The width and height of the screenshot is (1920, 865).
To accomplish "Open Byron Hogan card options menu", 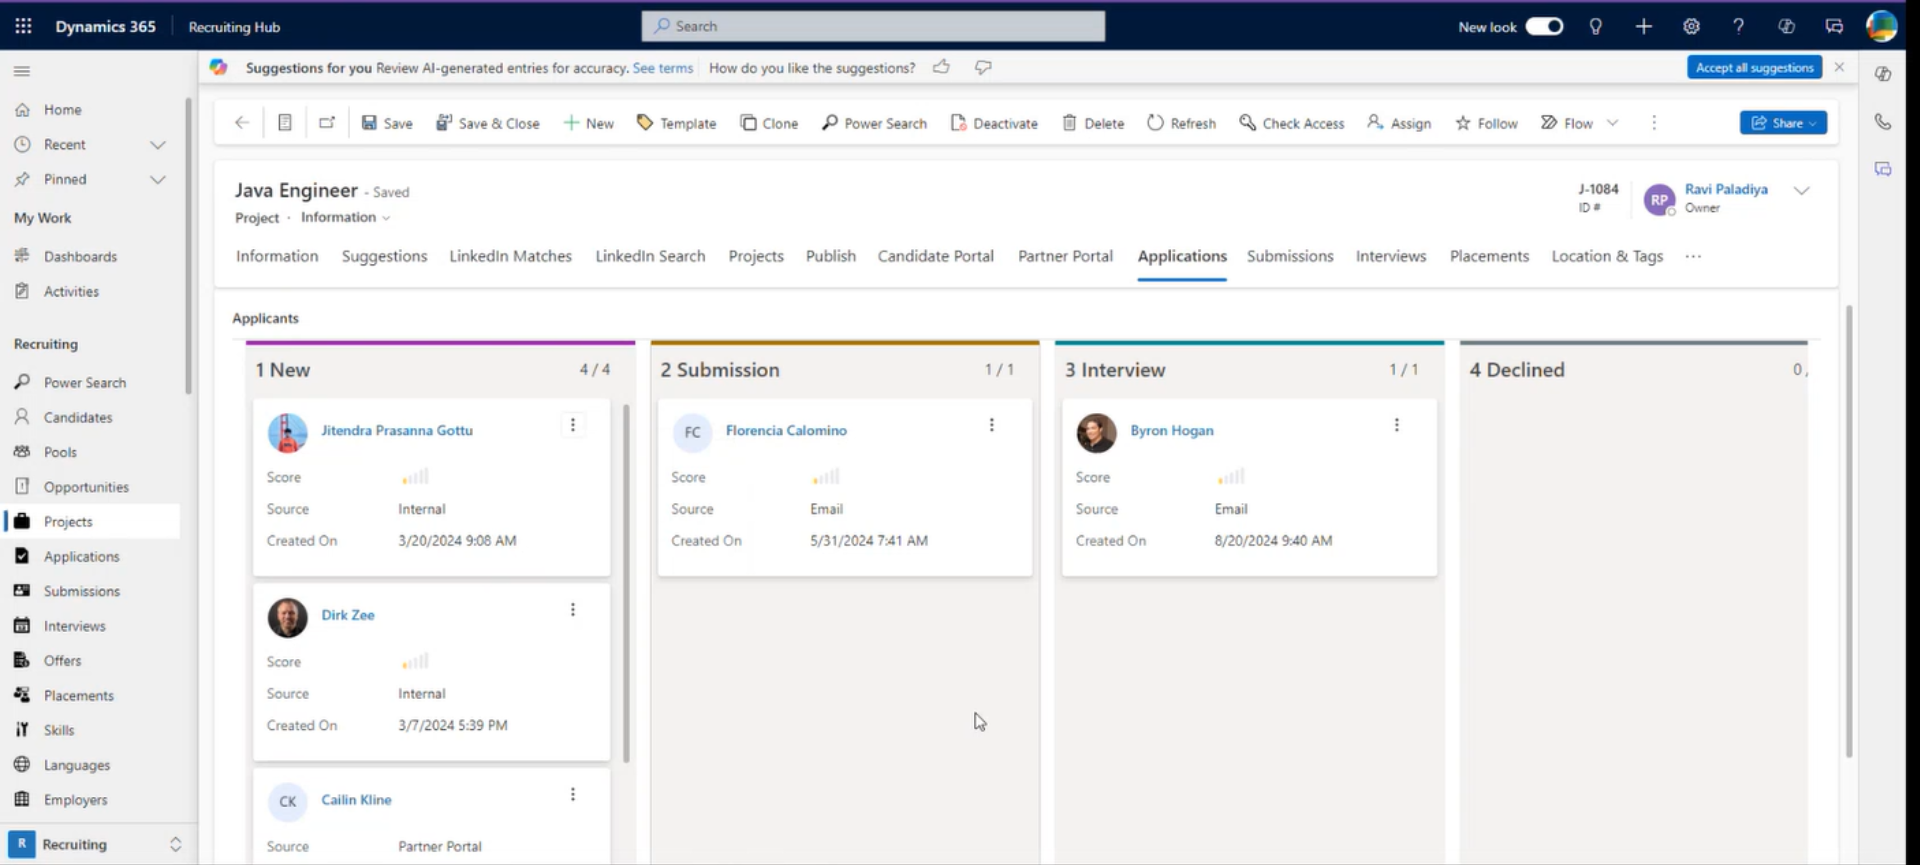I will point(1397,425).
